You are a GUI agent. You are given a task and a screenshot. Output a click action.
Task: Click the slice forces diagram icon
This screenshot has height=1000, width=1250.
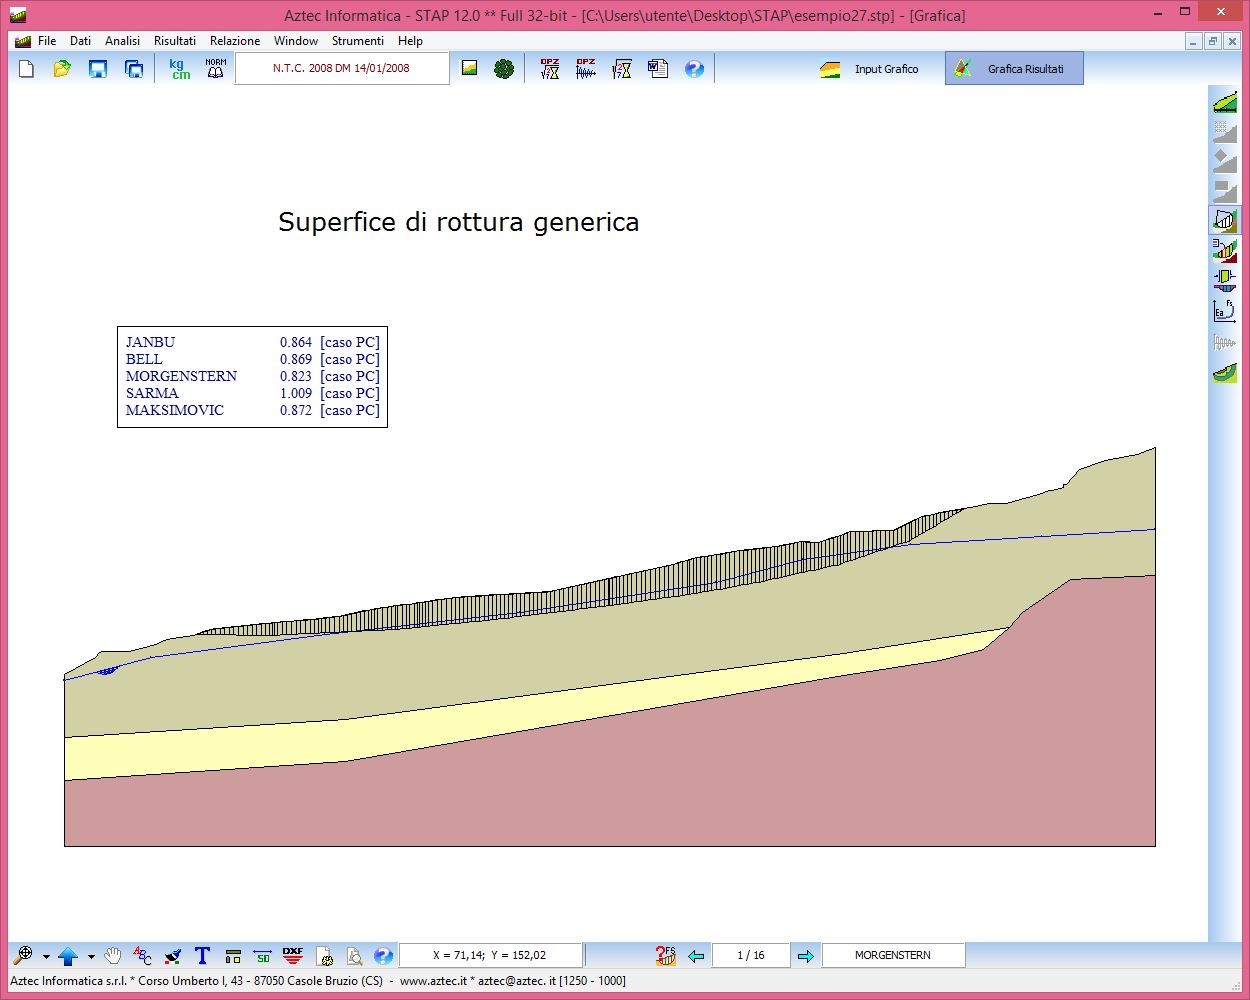pyautogui.click(x=1224, y=280)
